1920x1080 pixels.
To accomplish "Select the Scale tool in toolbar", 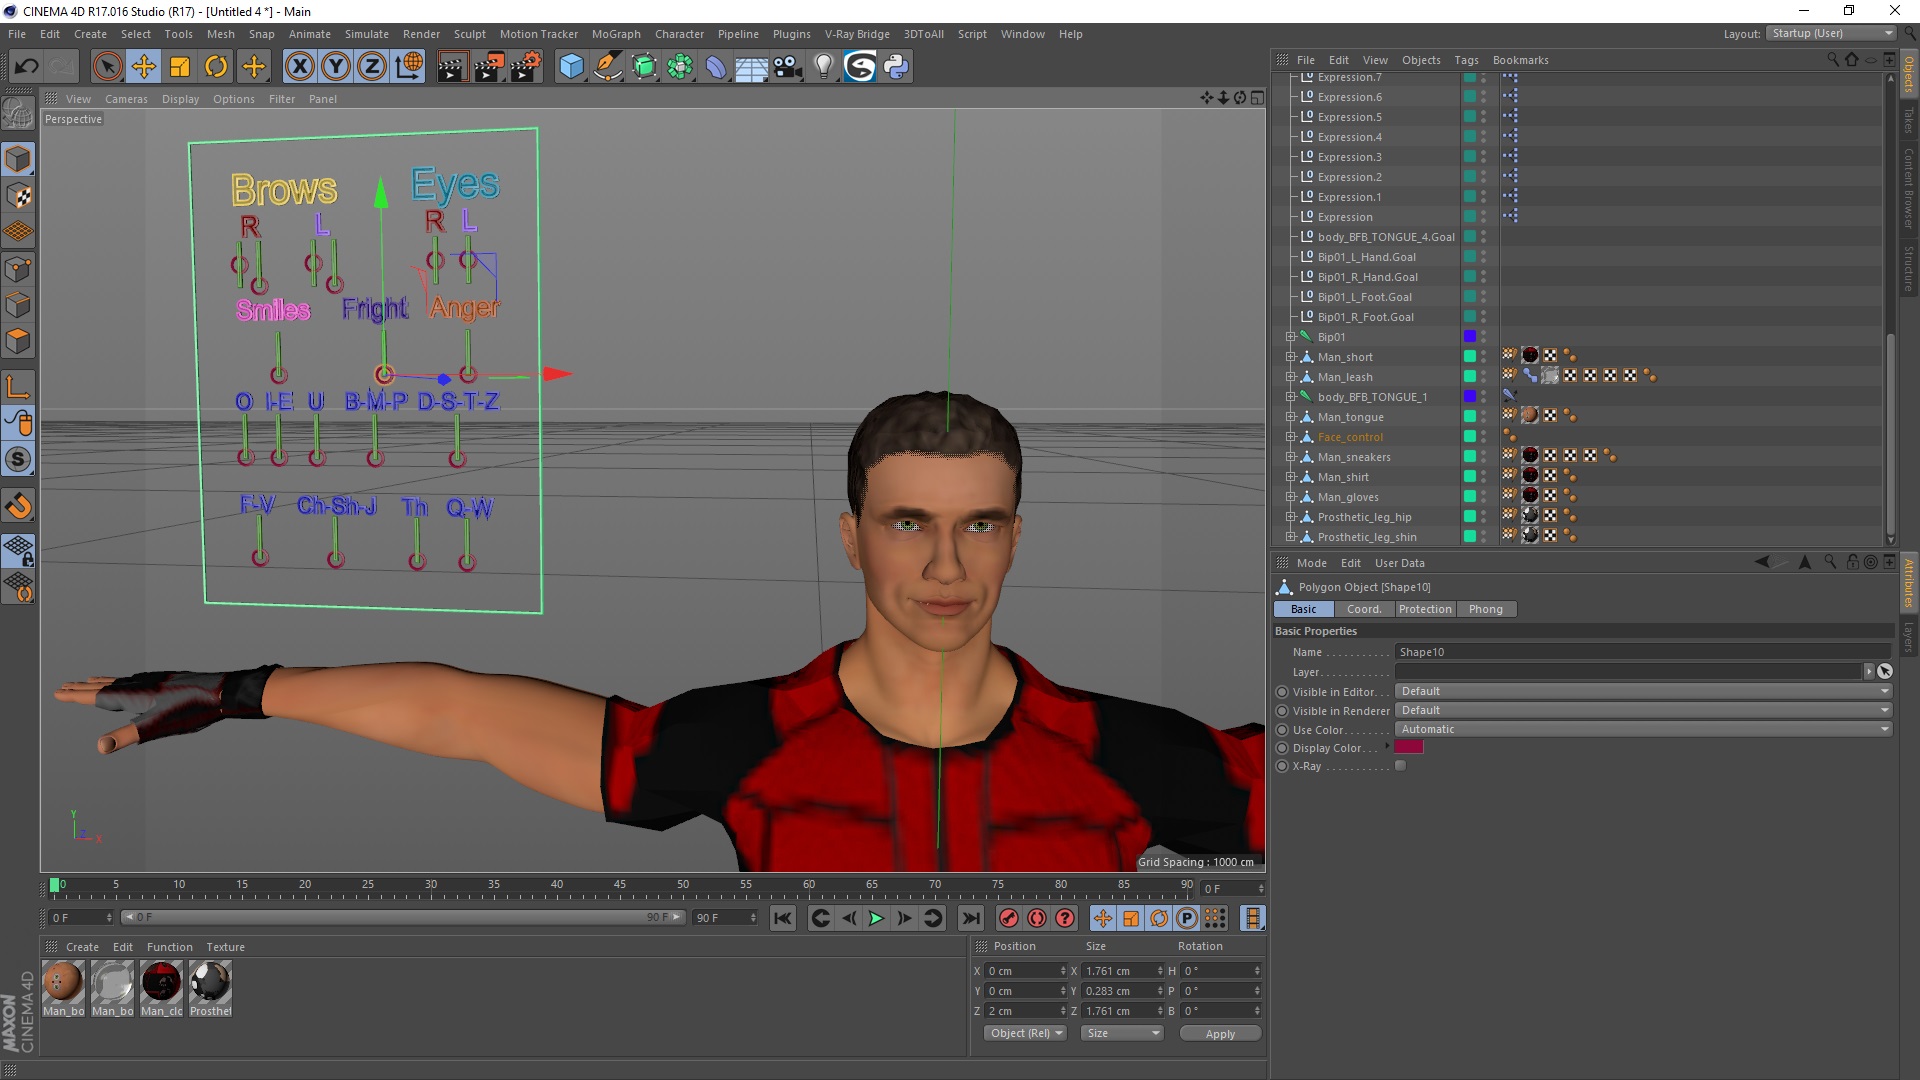I will coord(179,65).
